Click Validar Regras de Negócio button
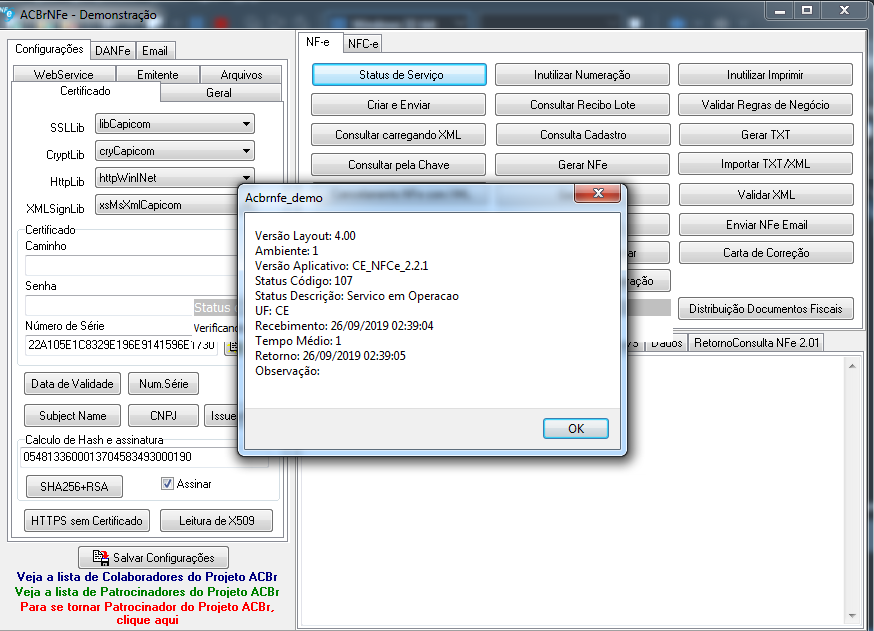Image resolution: width=874 pixels, height=631 pixels. pyautogui.click(x=765, y=105)
